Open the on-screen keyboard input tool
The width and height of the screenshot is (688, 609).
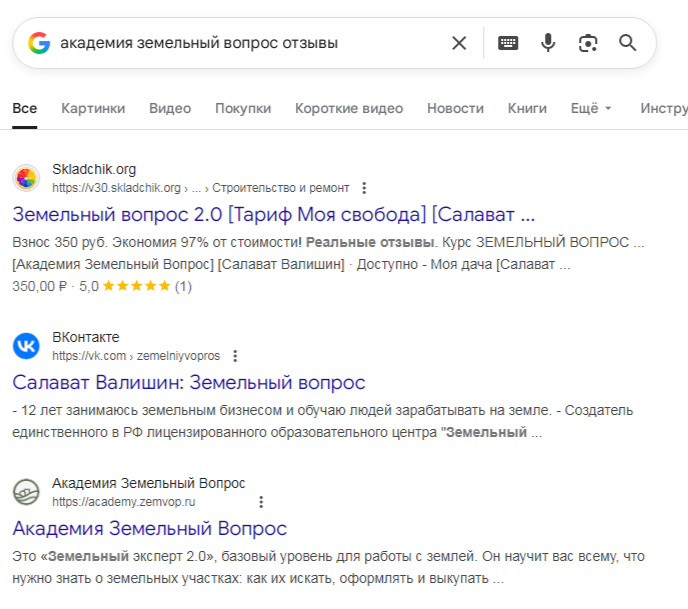click(508, 43)
